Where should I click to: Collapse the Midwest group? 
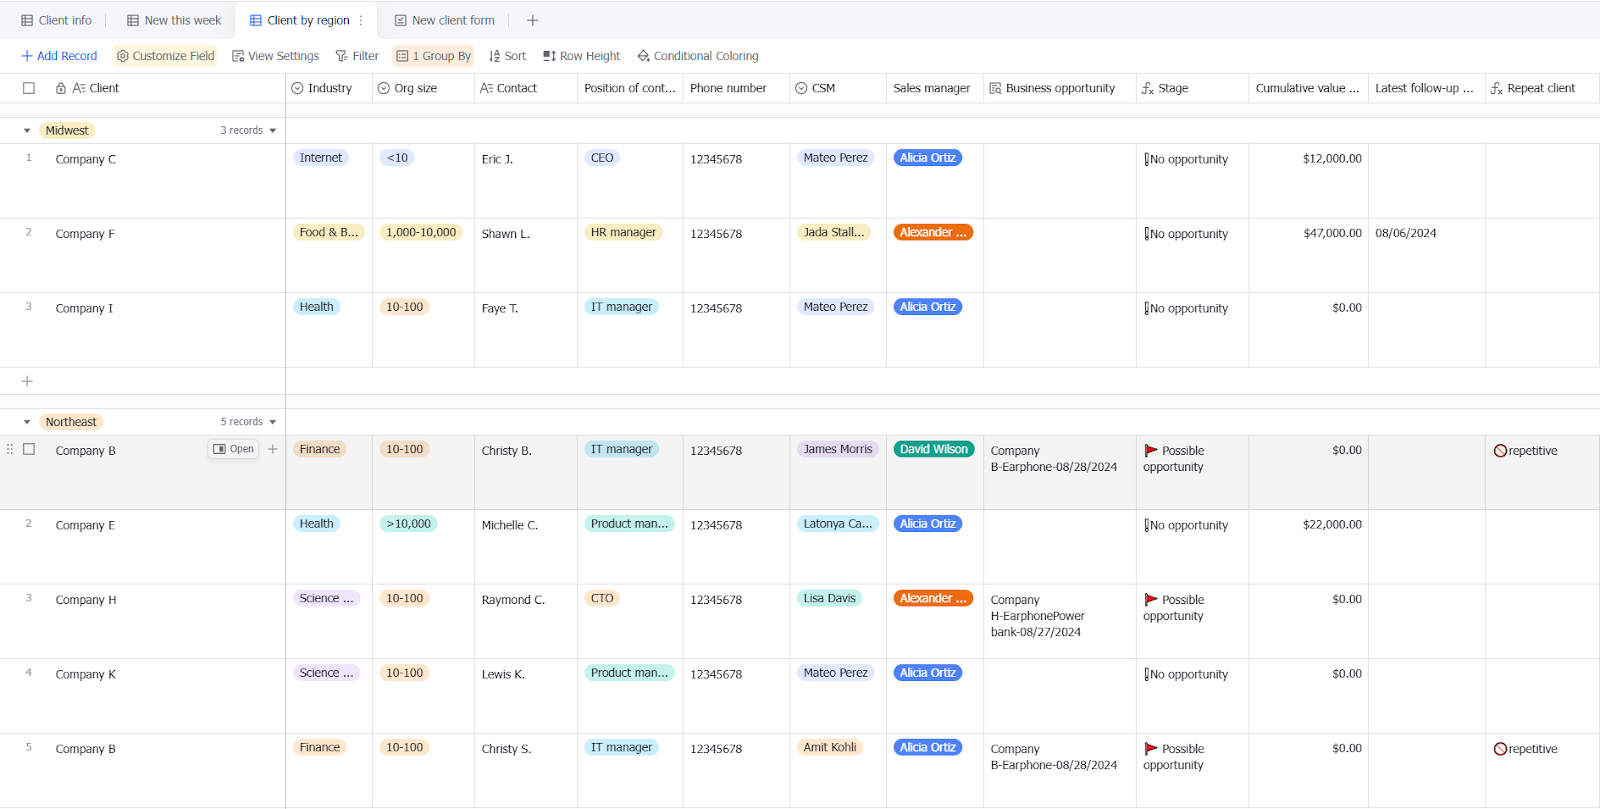click(x=27, y=131)
